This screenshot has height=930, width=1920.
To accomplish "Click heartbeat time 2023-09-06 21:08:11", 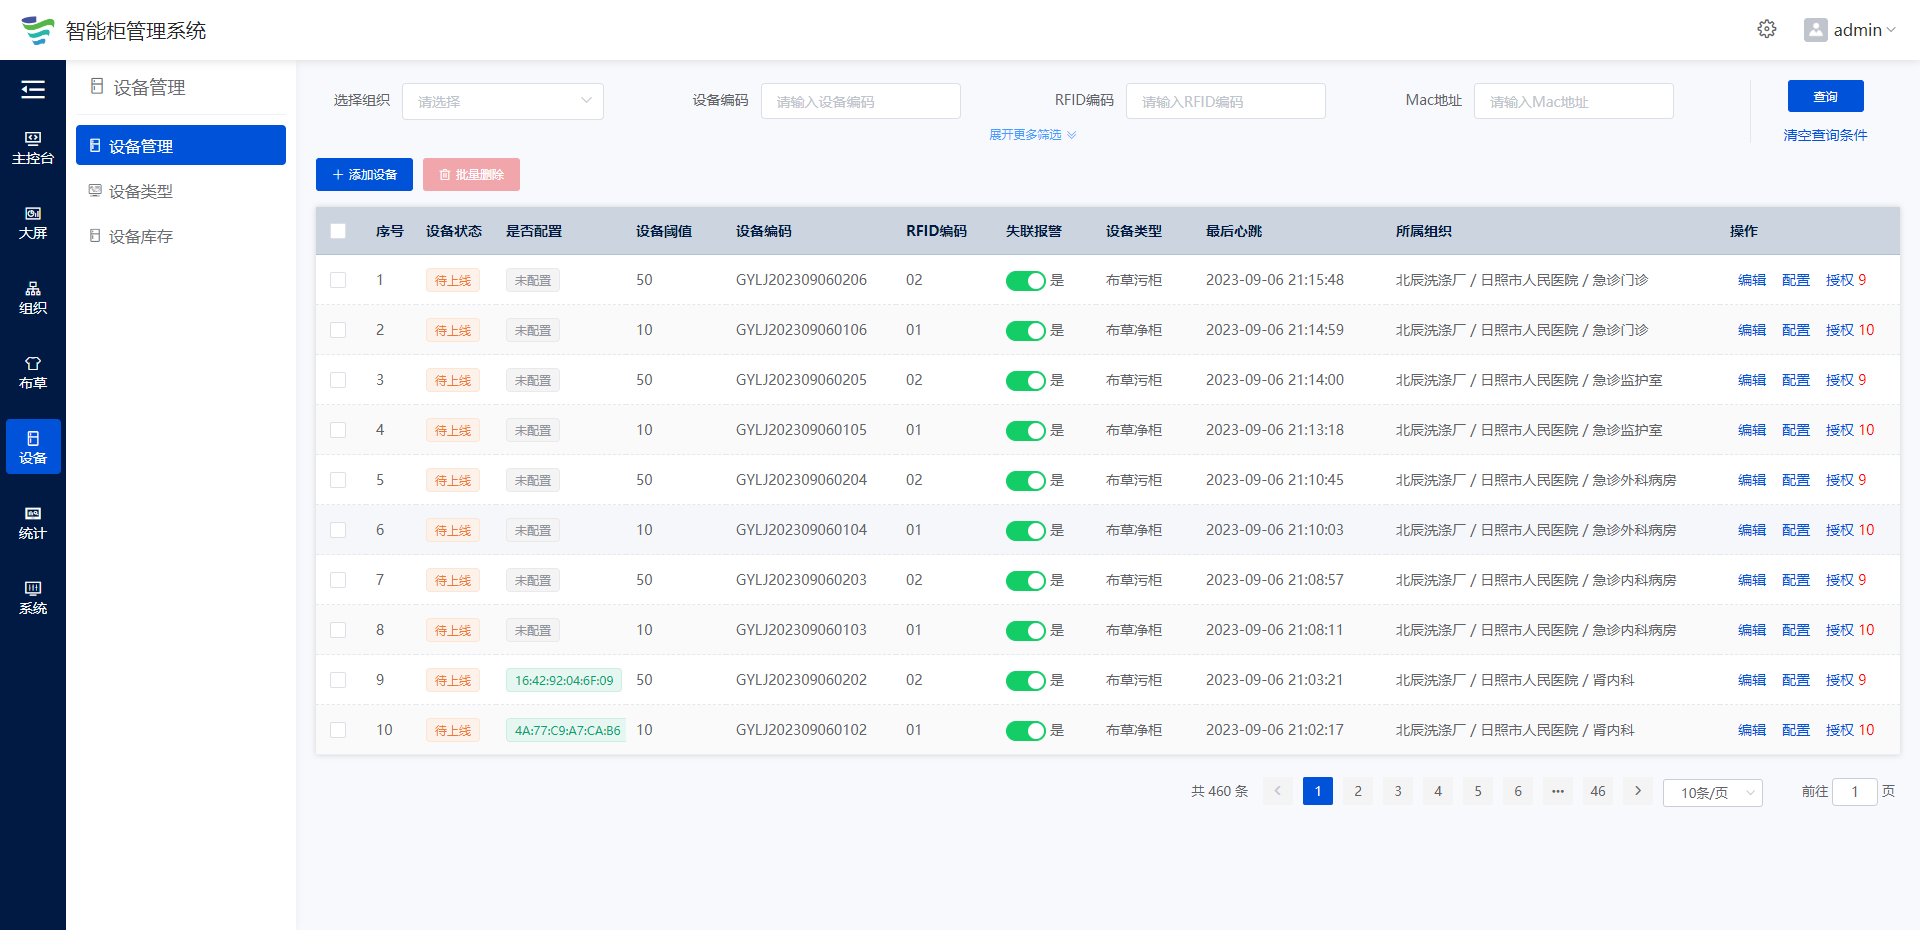I will click(1275, 630).
